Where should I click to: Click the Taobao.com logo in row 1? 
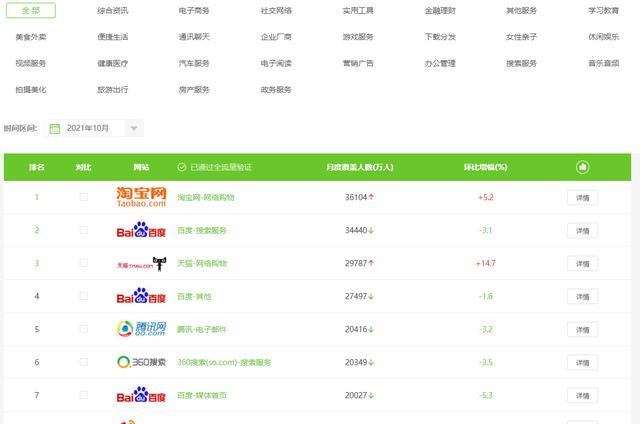(141, 197)
